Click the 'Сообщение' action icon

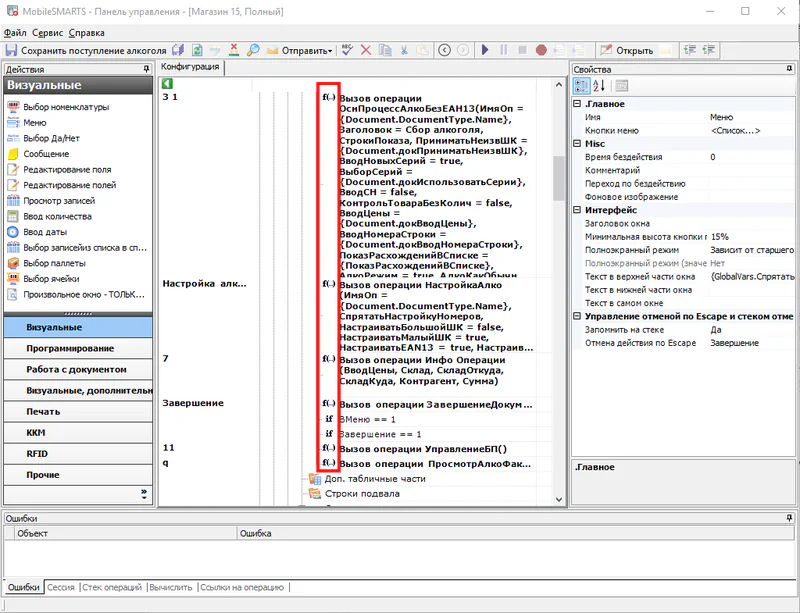(13, 154)
